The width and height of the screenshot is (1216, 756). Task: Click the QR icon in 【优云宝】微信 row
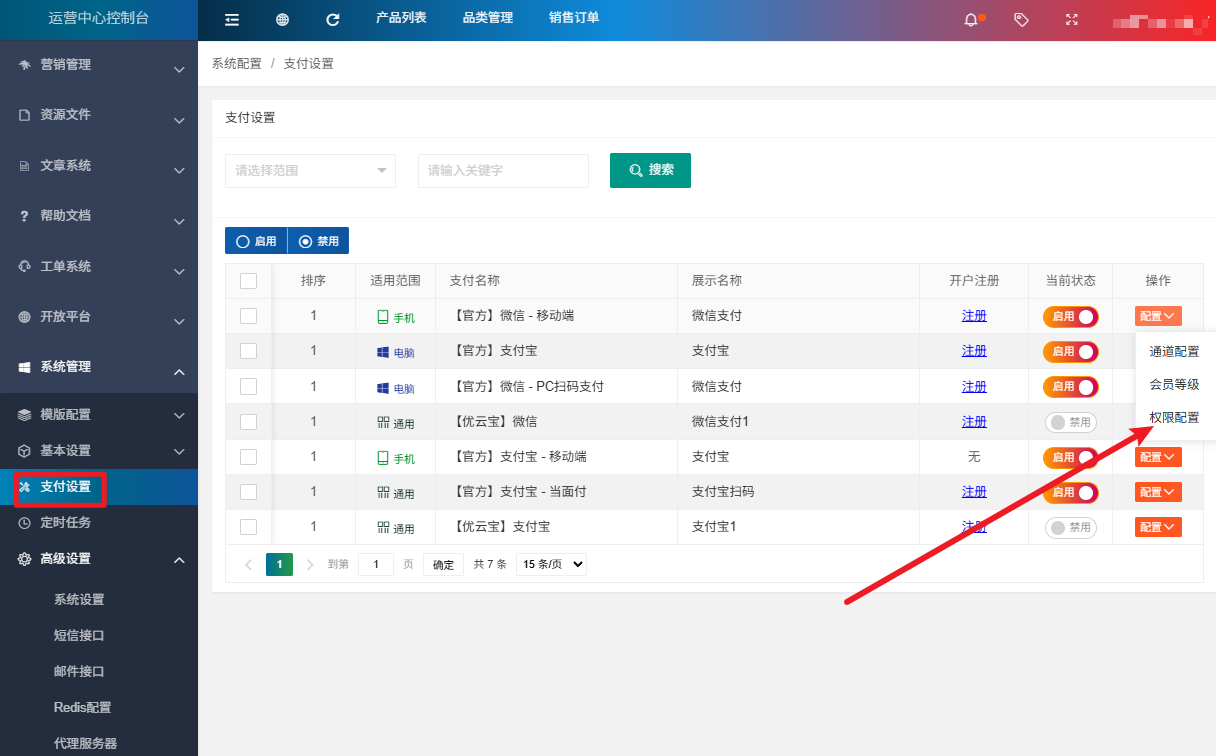tap(382, 423)
